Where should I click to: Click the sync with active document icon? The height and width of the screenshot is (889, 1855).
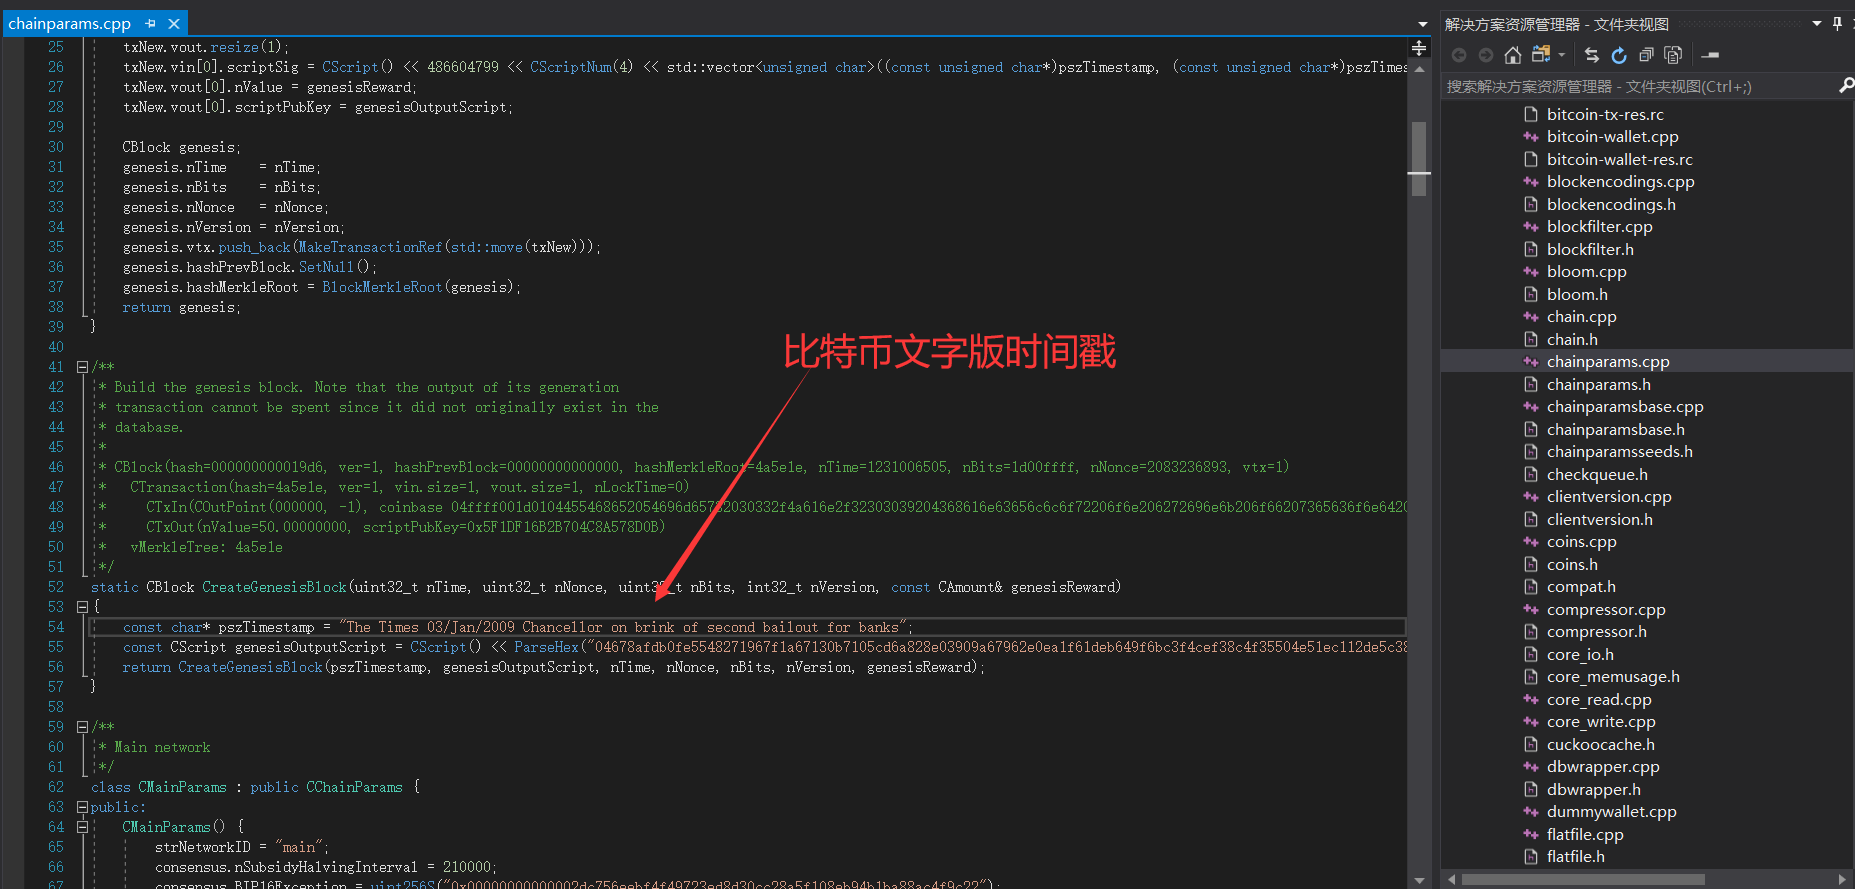click(1592, 55)
